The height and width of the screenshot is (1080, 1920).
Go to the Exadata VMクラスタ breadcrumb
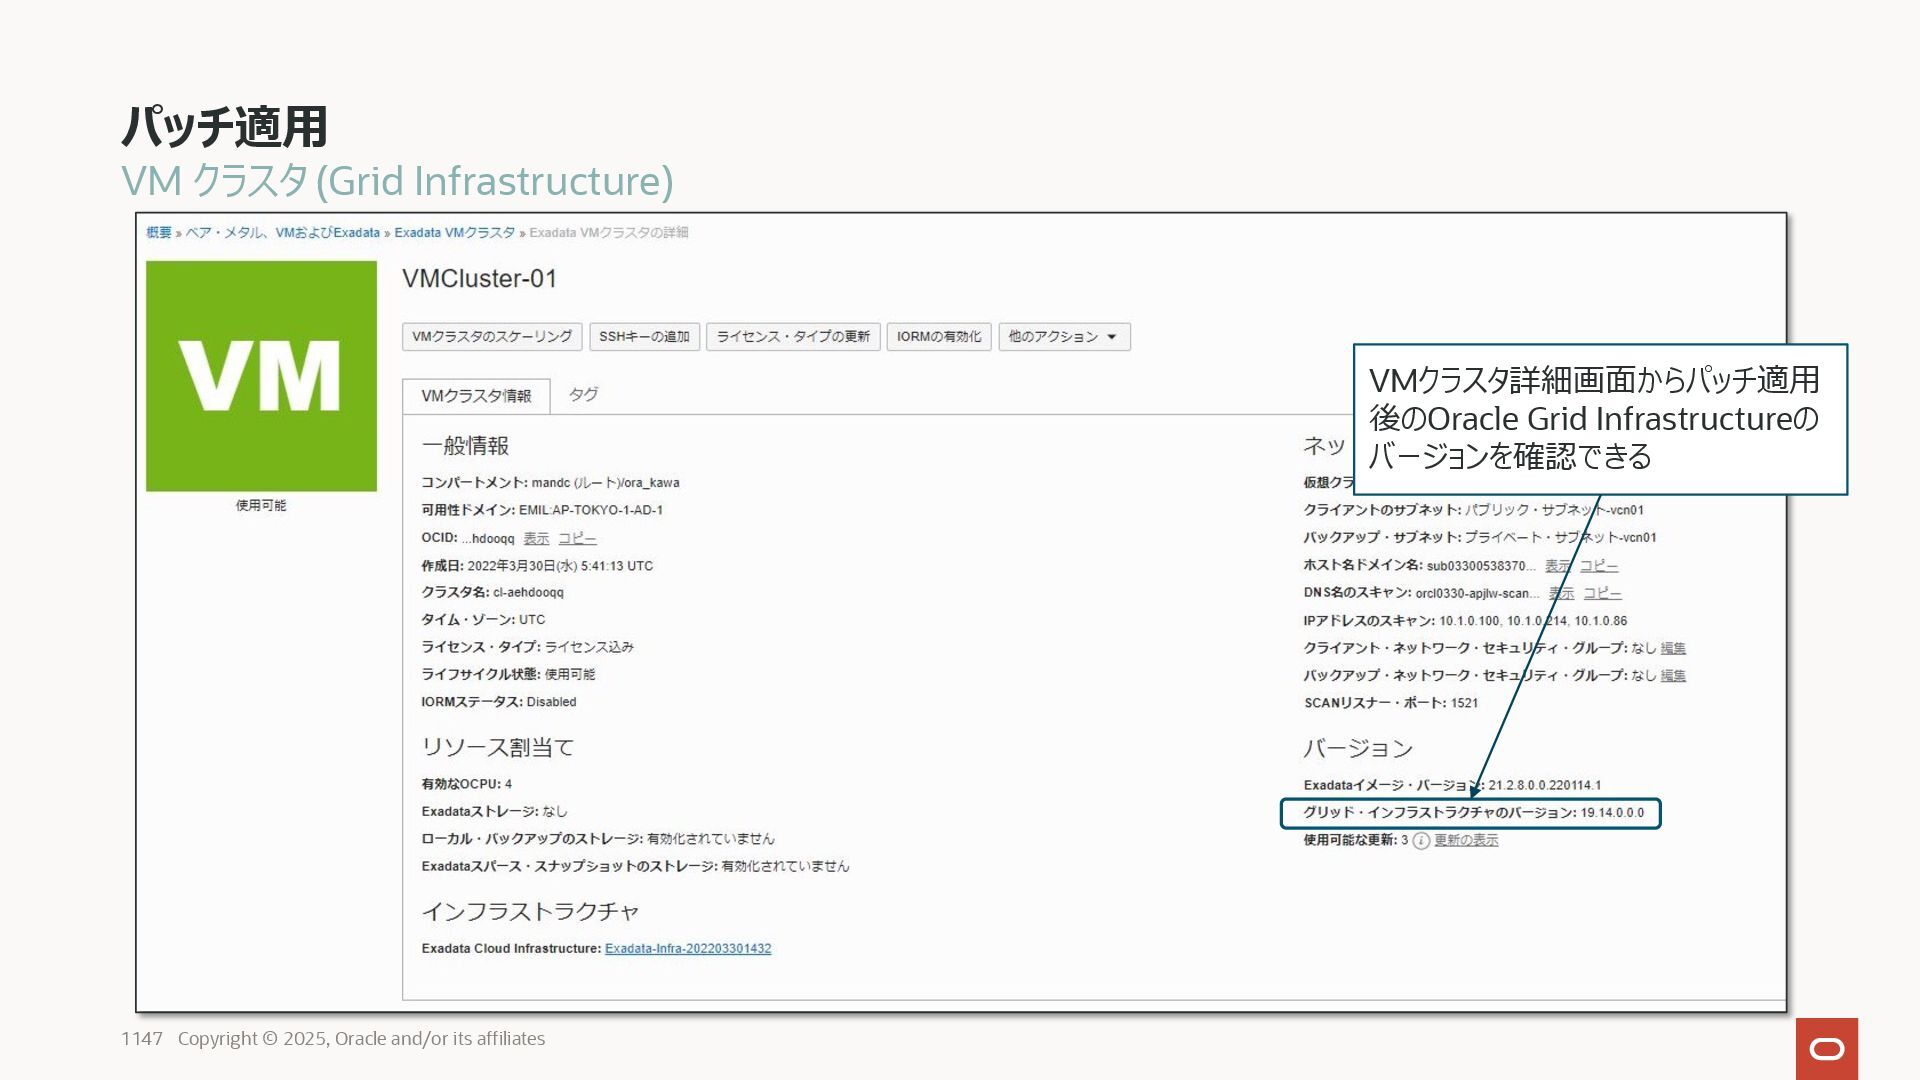click(454, 233)
